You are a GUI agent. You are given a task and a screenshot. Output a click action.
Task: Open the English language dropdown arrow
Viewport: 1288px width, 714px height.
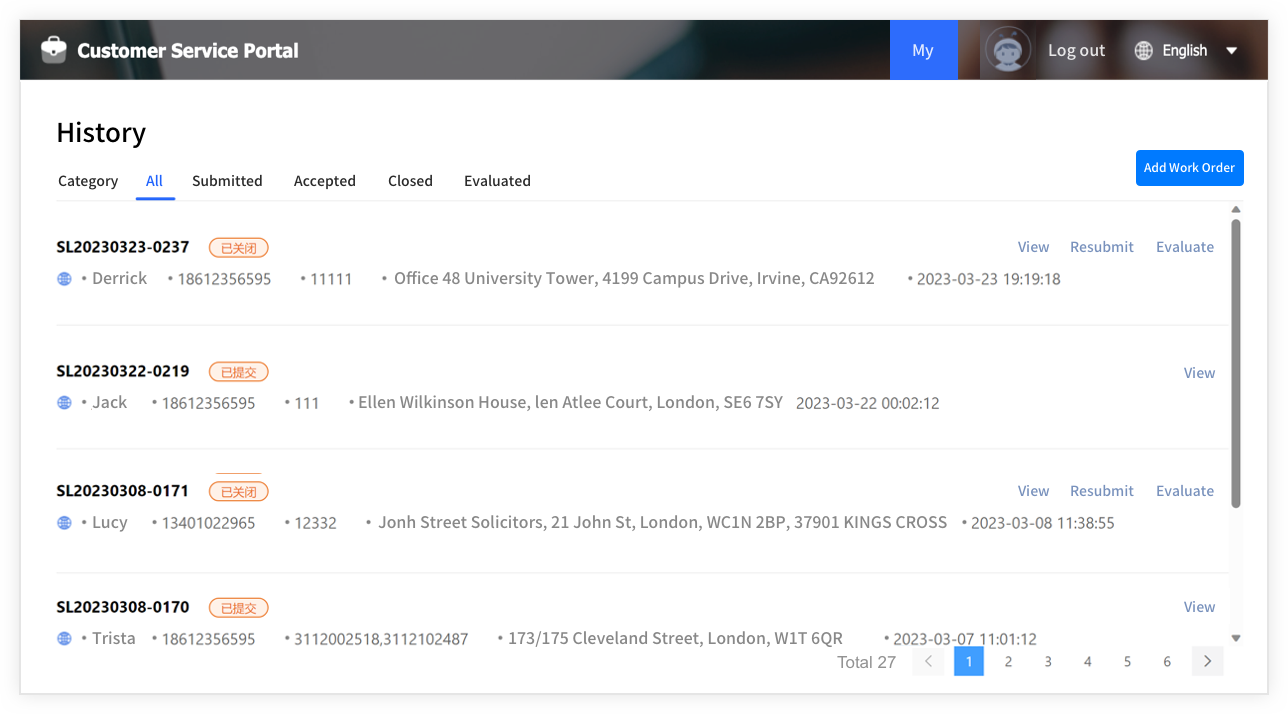[x=1232, y=51]
